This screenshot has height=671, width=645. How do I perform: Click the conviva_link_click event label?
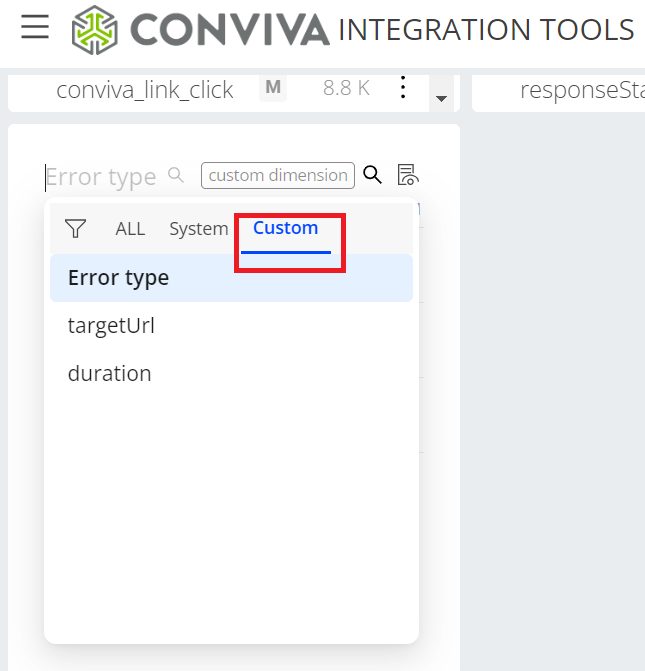(145, 90)
